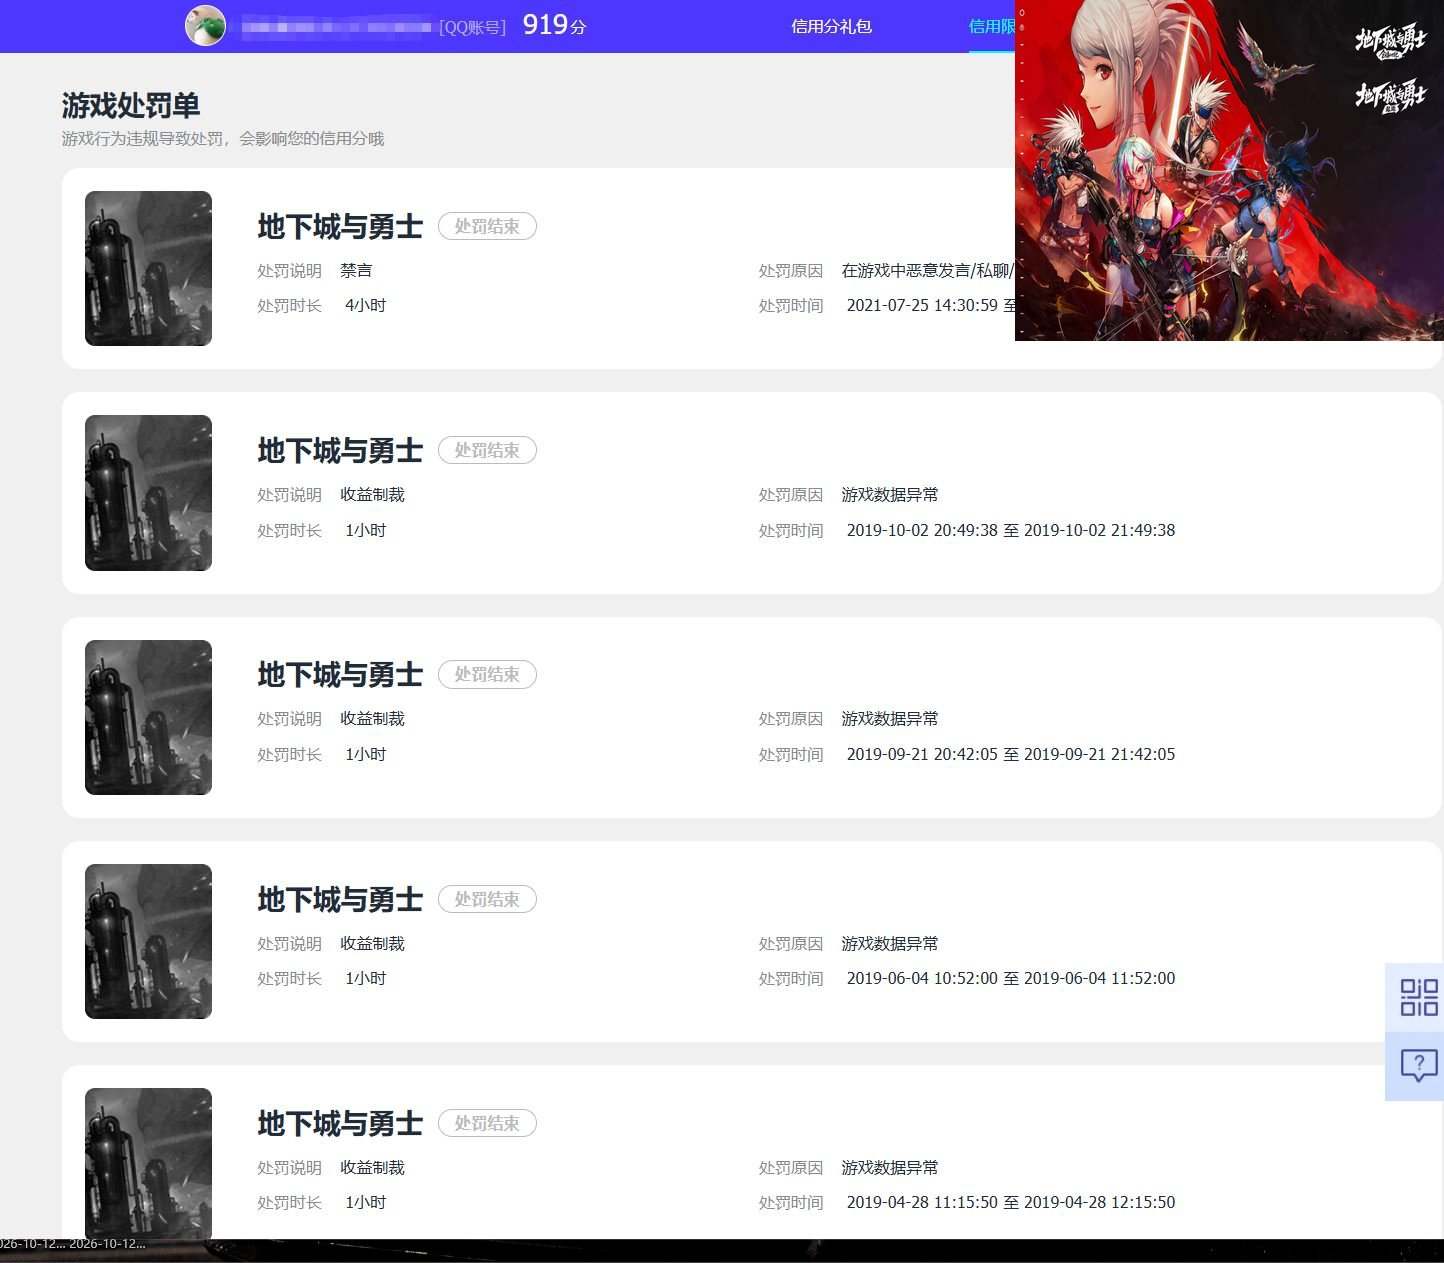Viewport: 1444px width, 1263px height.
Task: Click 收益制裁 in the 2019-04-28 record
Action: point(372,1167)
